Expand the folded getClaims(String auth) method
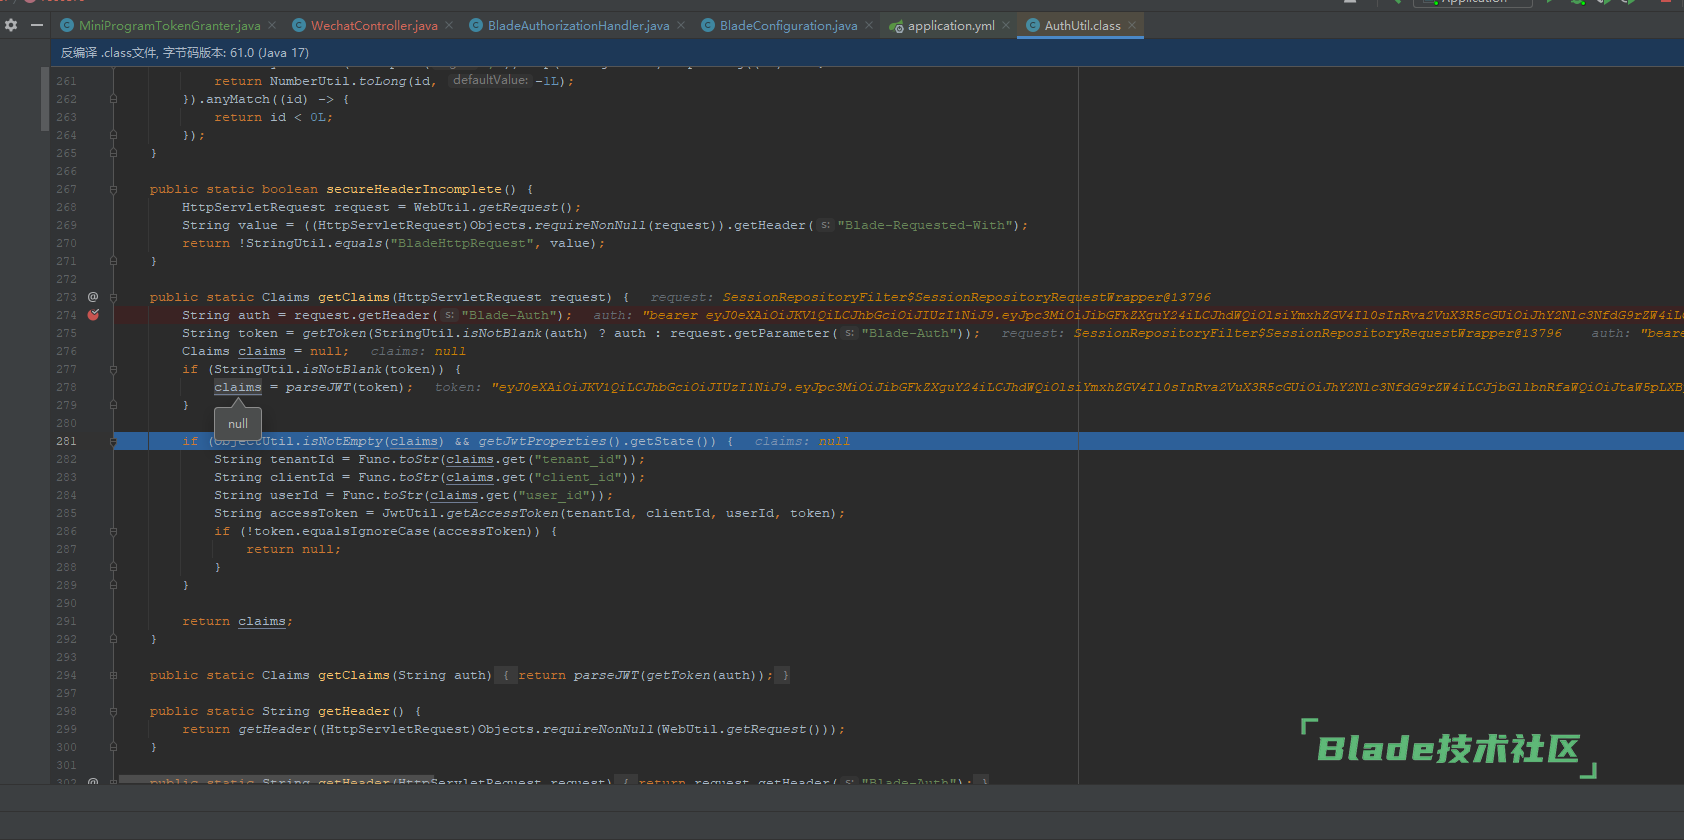 tap(113, 676)
